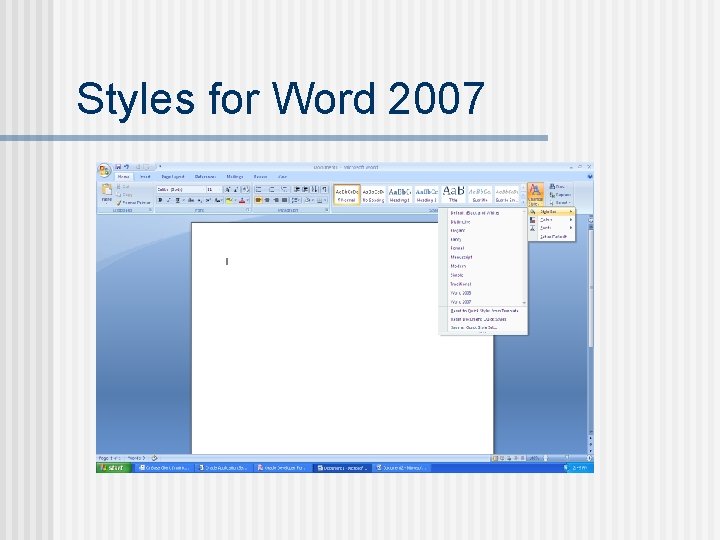The image size is (720, 540).
Task: Select Align Text Left
Action: [x=259, y=200]
